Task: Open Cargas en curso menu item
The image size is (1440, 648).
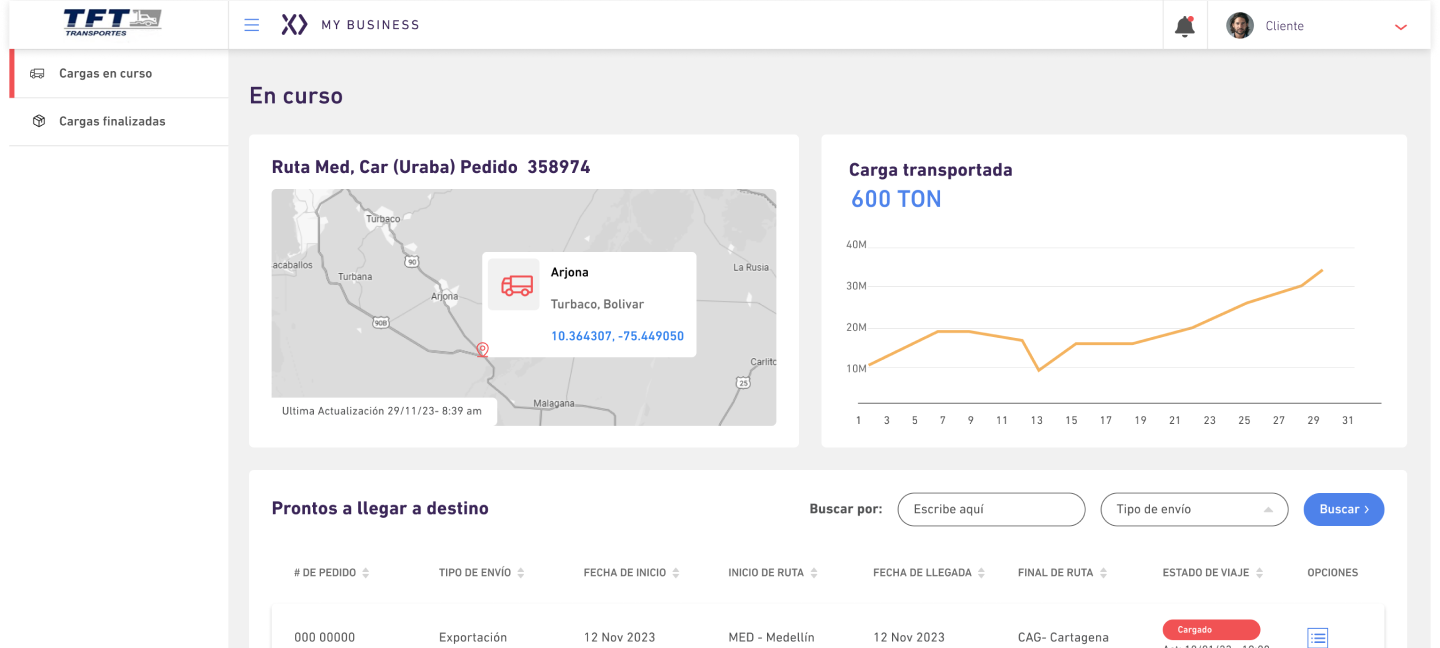Action: 119,74
